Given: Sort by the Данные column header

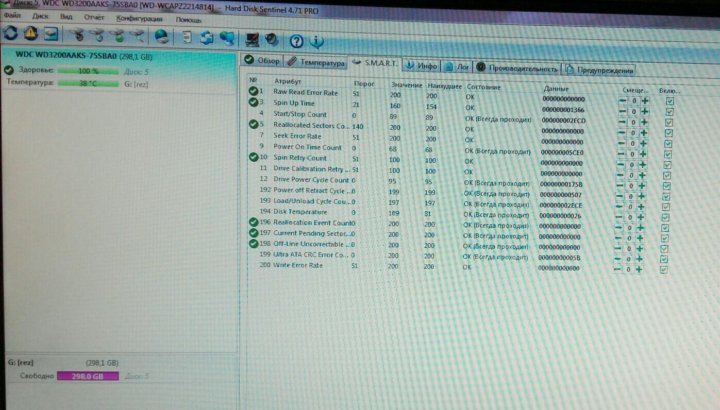Looking at the screenshot, I should pyautogui.click(x=556, y=89).
